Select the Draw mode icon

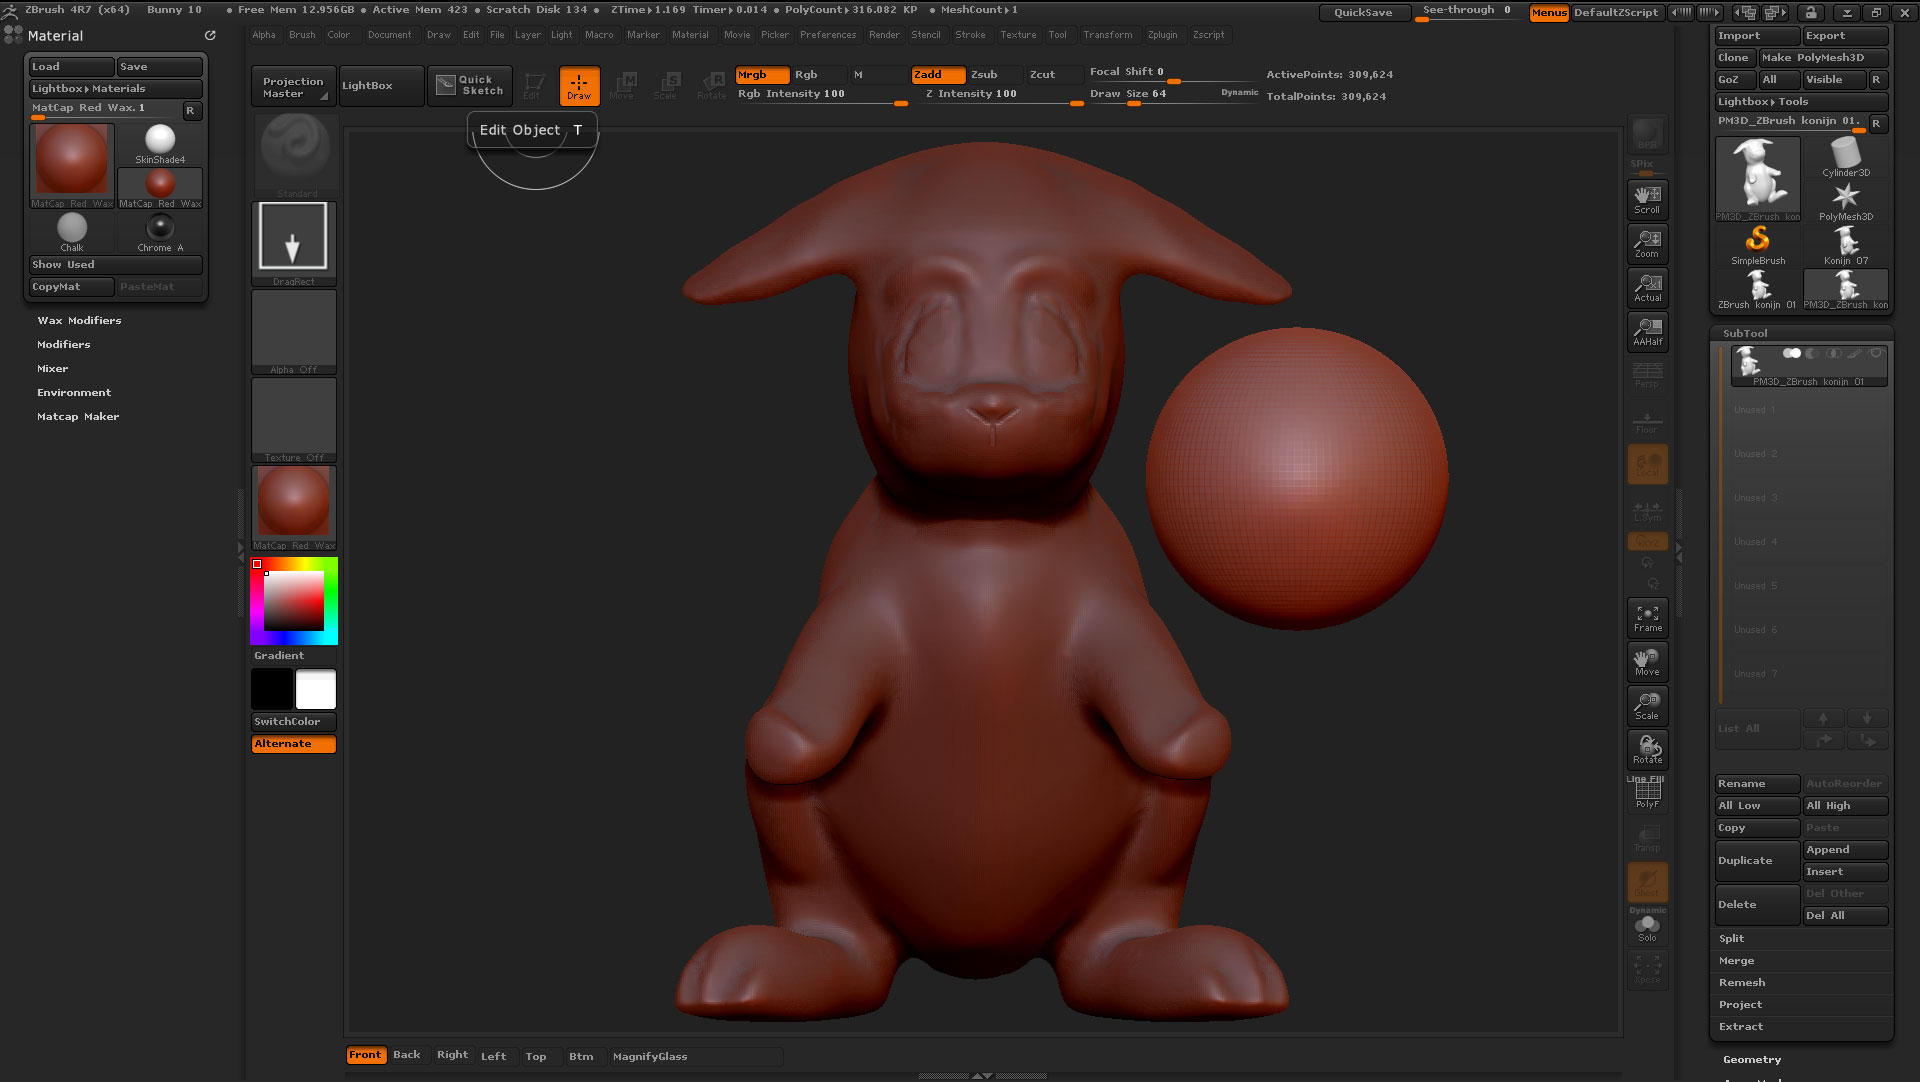click(579, 86)
